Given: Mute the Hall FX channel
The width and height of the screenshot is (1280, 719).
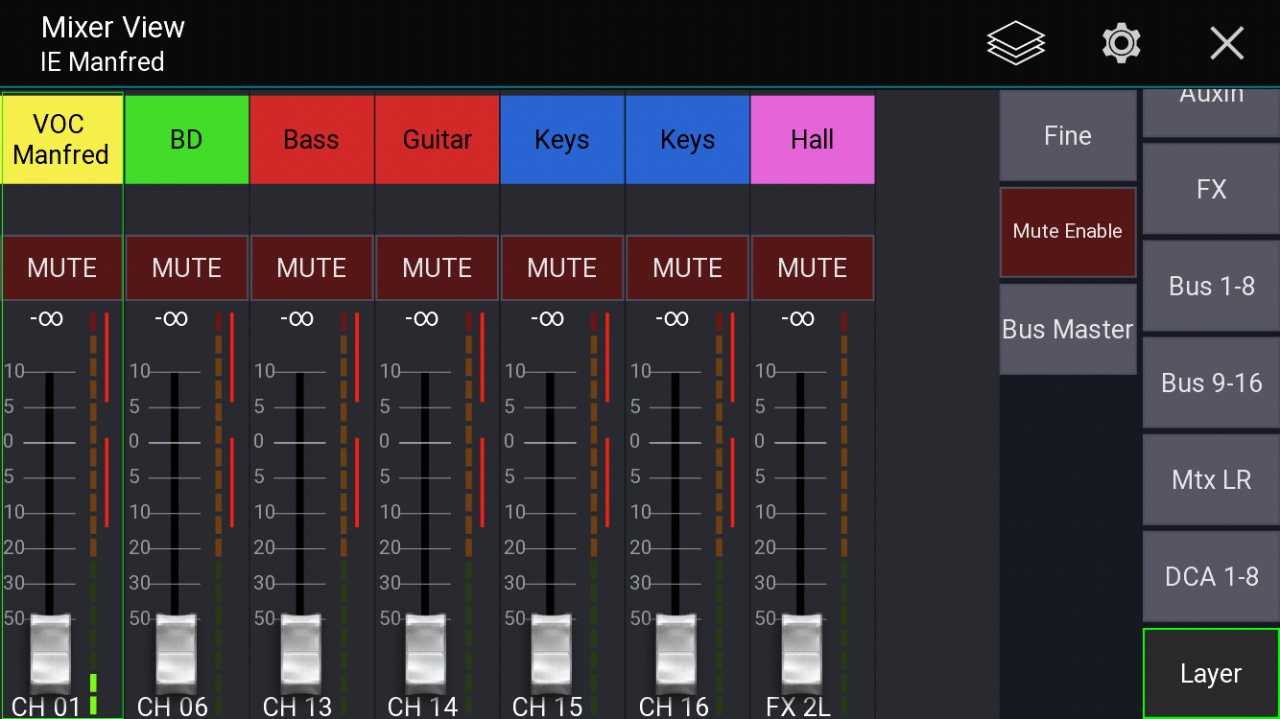Looking at the screenshot, I should click(812, 268).
